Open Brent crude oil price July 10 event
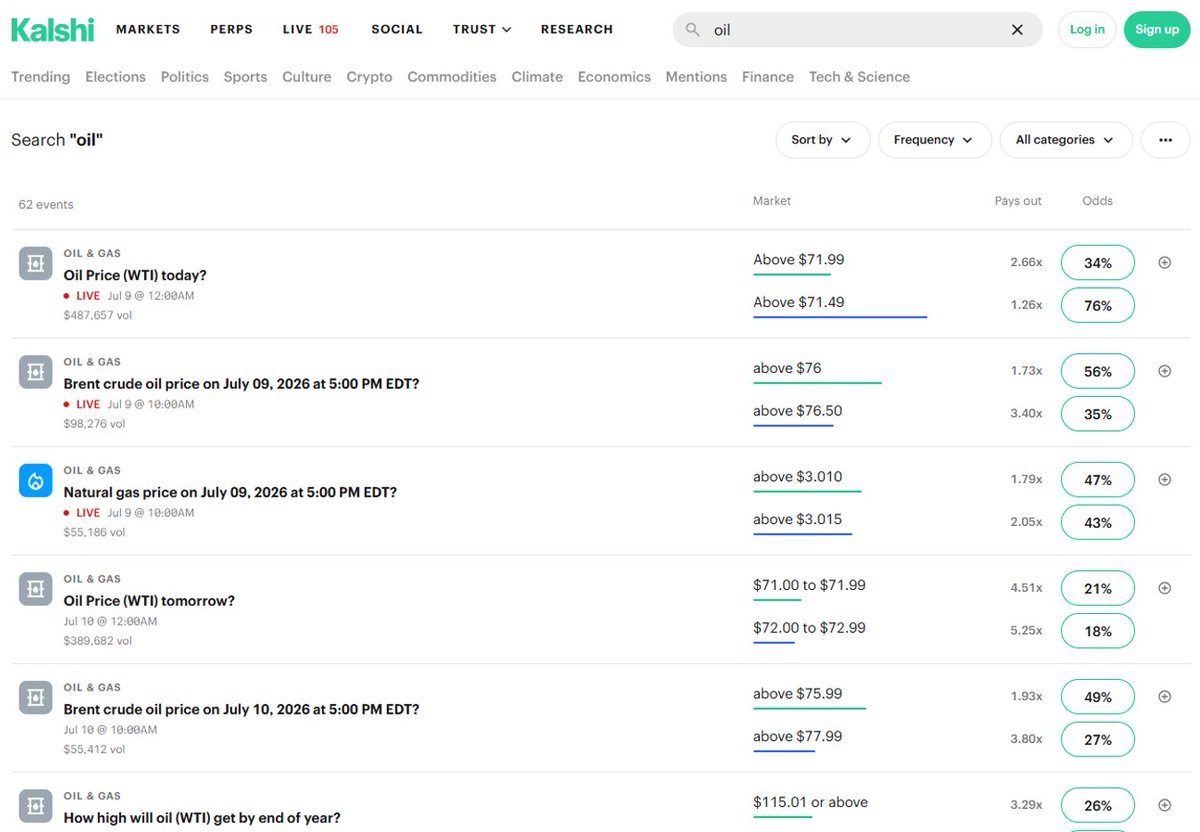Screen dimensions: 1200x832 tap(241, 709)
